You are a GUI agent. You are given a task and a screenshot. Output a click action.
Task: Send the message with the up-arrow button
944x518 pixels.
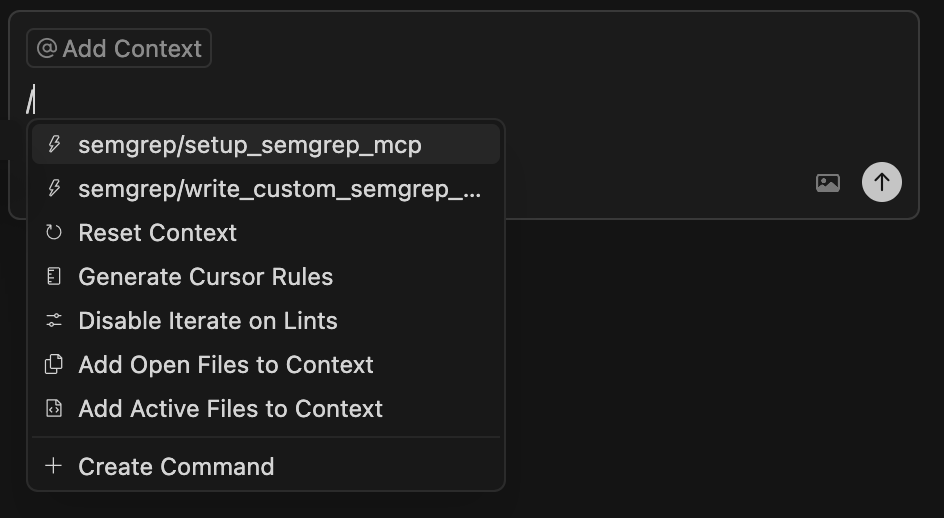(x=882, y=183)
